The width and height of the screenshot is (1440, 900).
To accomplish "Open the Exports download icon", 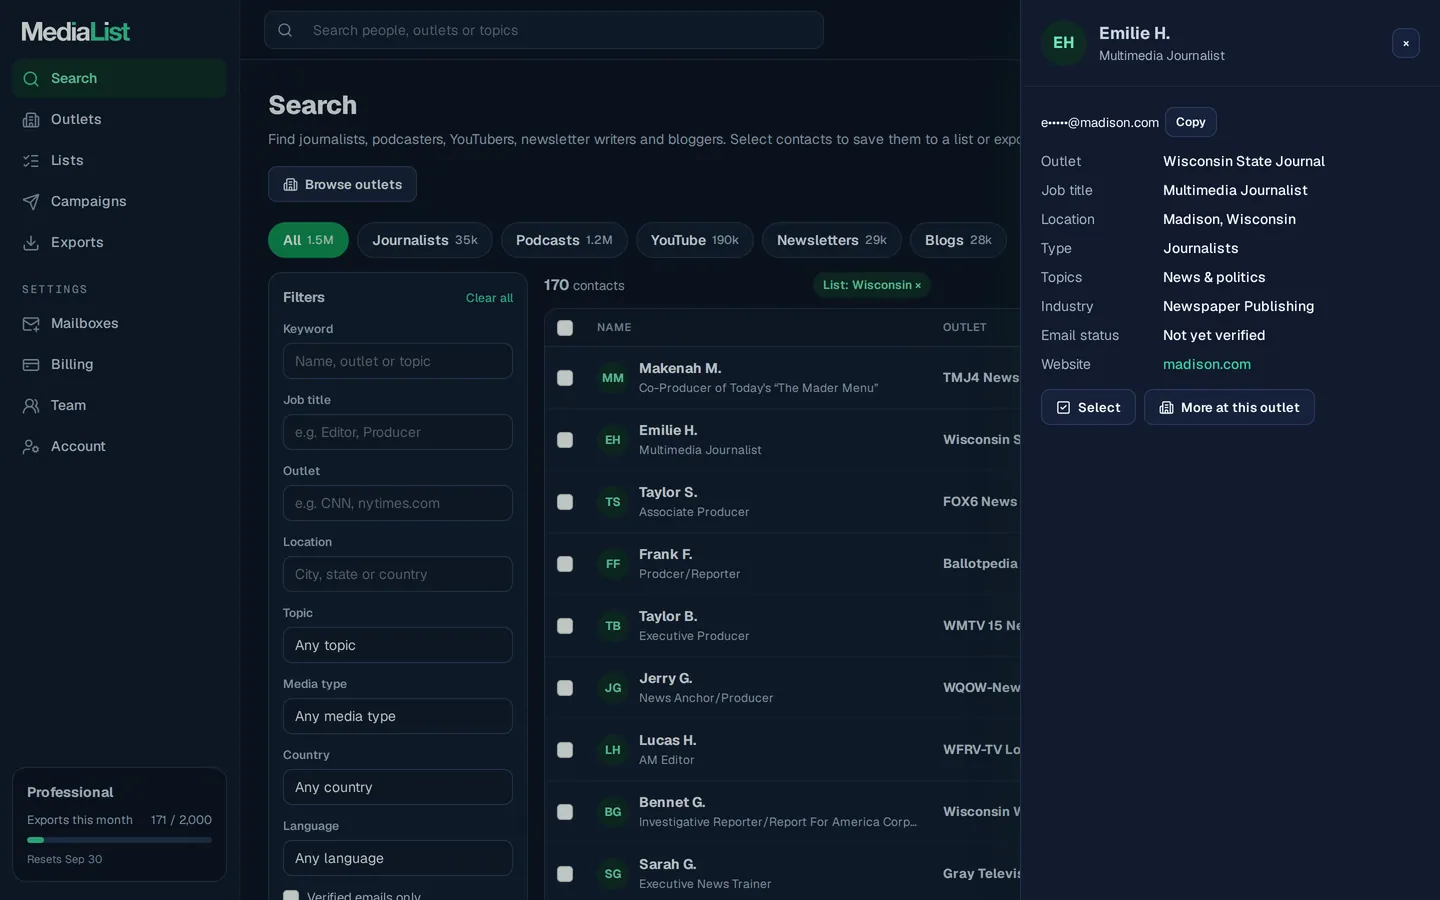I will tap(31, 242).
